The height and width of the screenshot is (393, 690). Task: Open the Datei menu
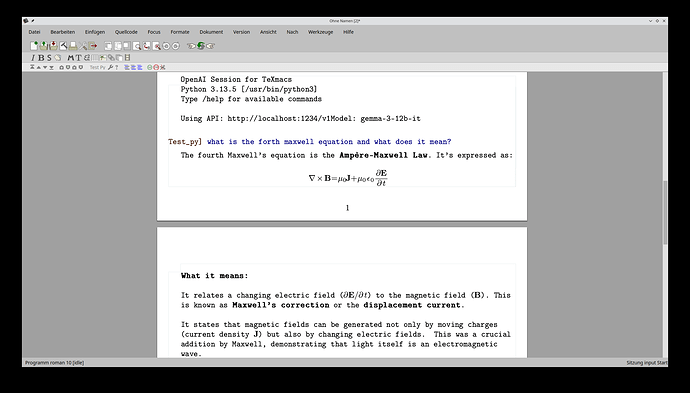(x=34, y=32)
